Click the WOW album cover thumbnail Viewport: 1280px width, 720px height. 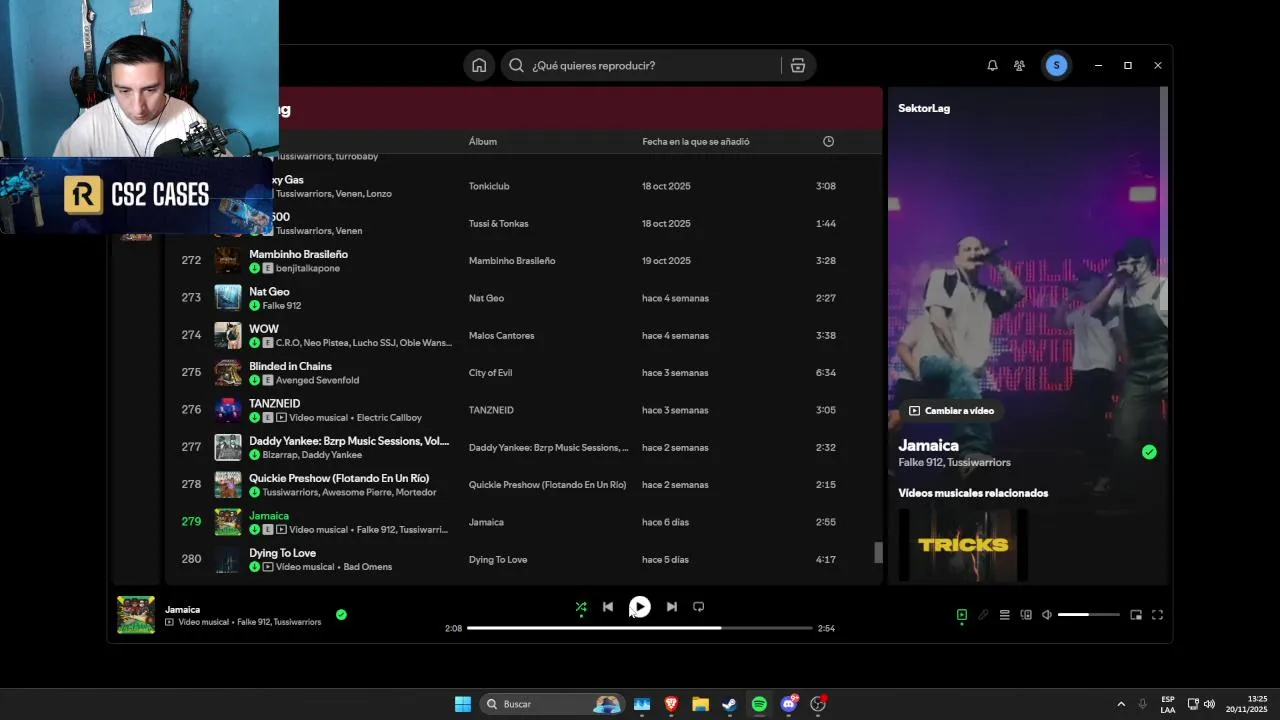228,335
